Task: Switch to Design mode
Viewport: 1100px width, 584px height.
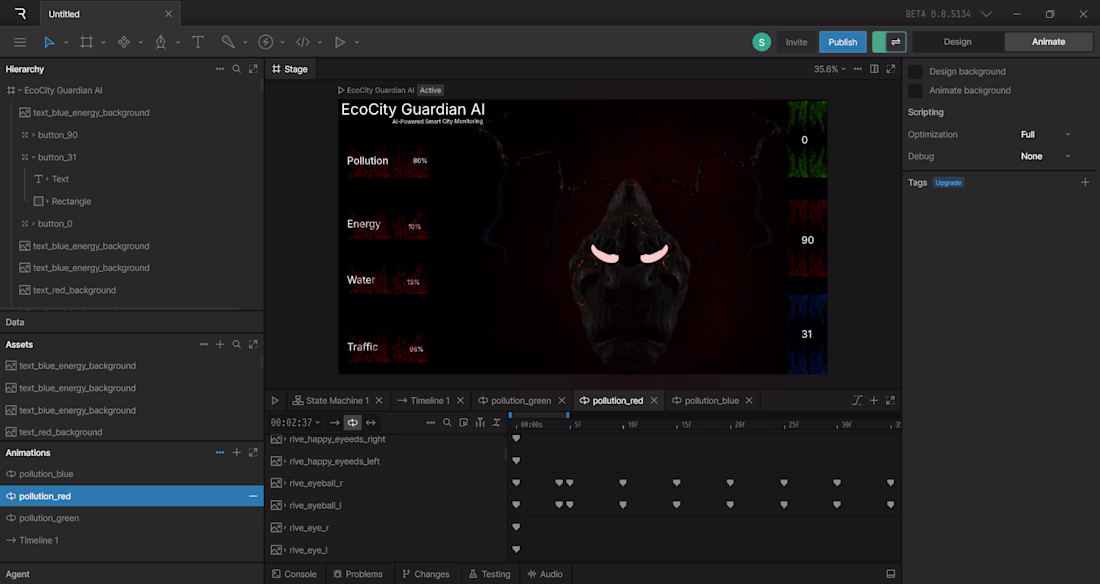Action: coord(957,42)
